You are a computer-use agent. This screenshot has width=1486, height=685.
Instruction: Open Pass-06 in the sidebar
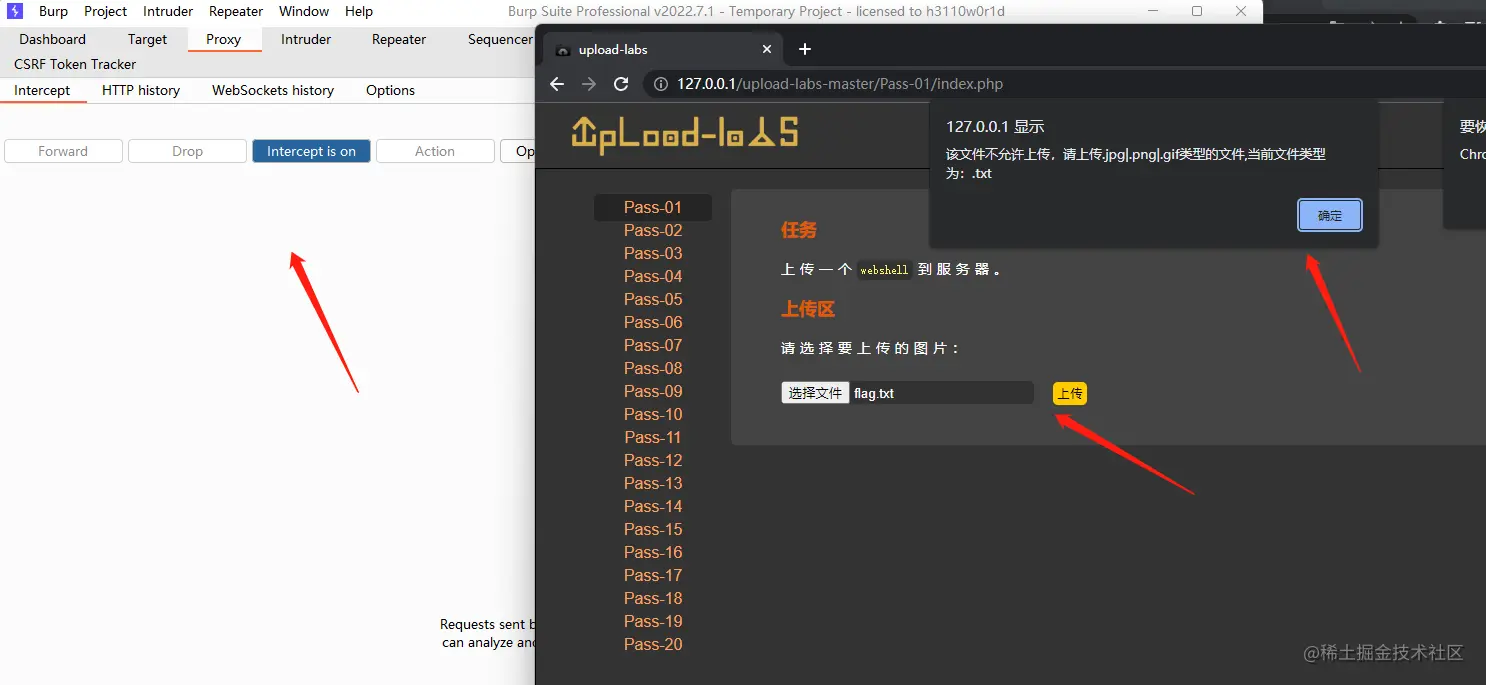pos(653,322)
